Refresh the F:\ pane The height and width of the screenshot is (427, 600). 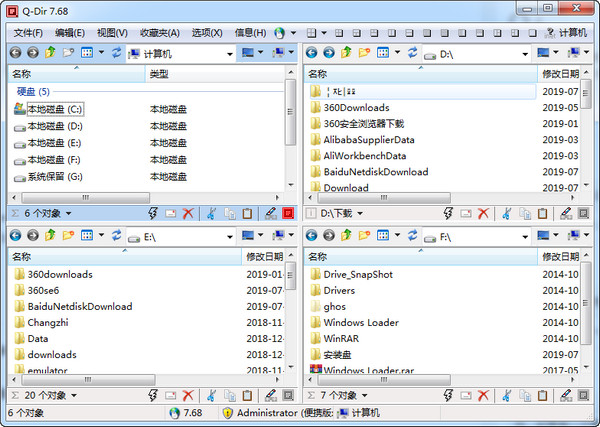pos(412,235)
